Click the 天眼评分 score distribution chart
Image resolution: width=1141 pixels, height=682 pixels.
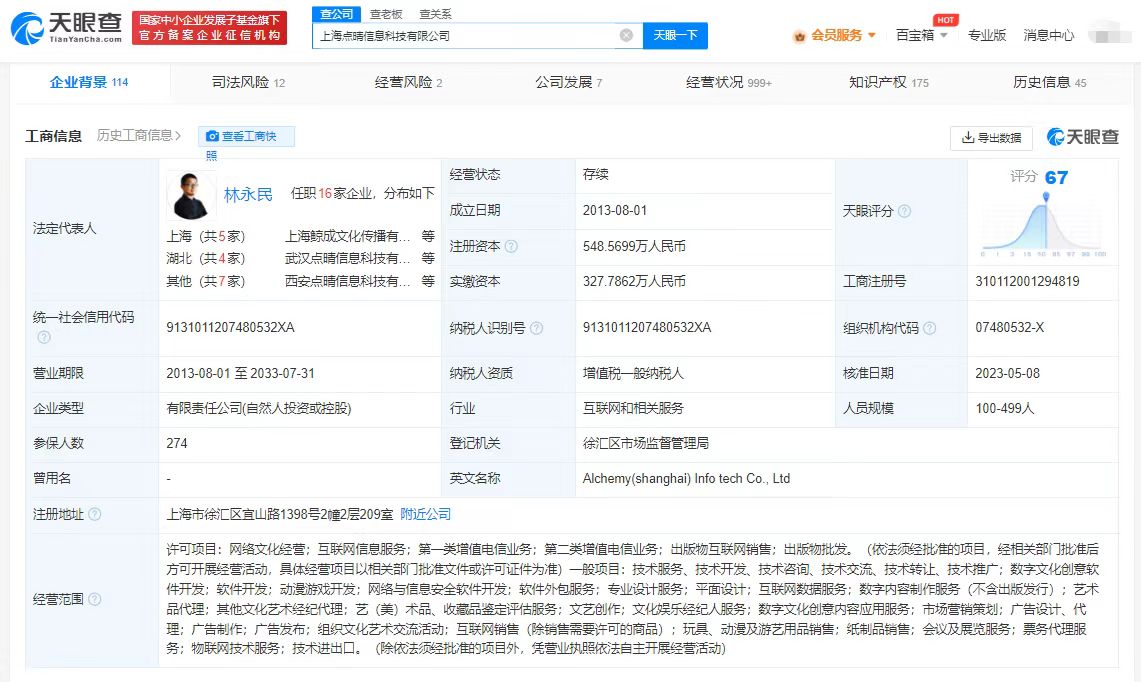tap(1043, 226)
